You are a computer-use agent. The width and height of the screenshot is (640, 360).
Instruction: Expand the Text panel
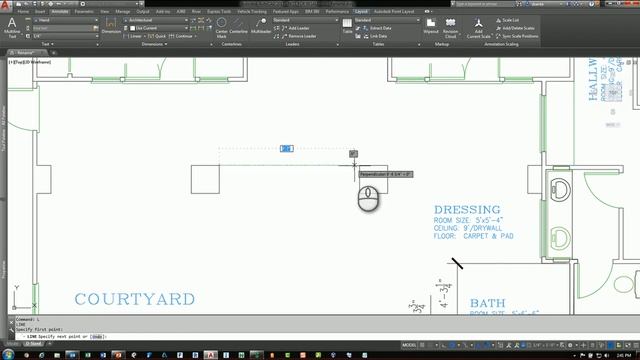[x=48, y=44]
